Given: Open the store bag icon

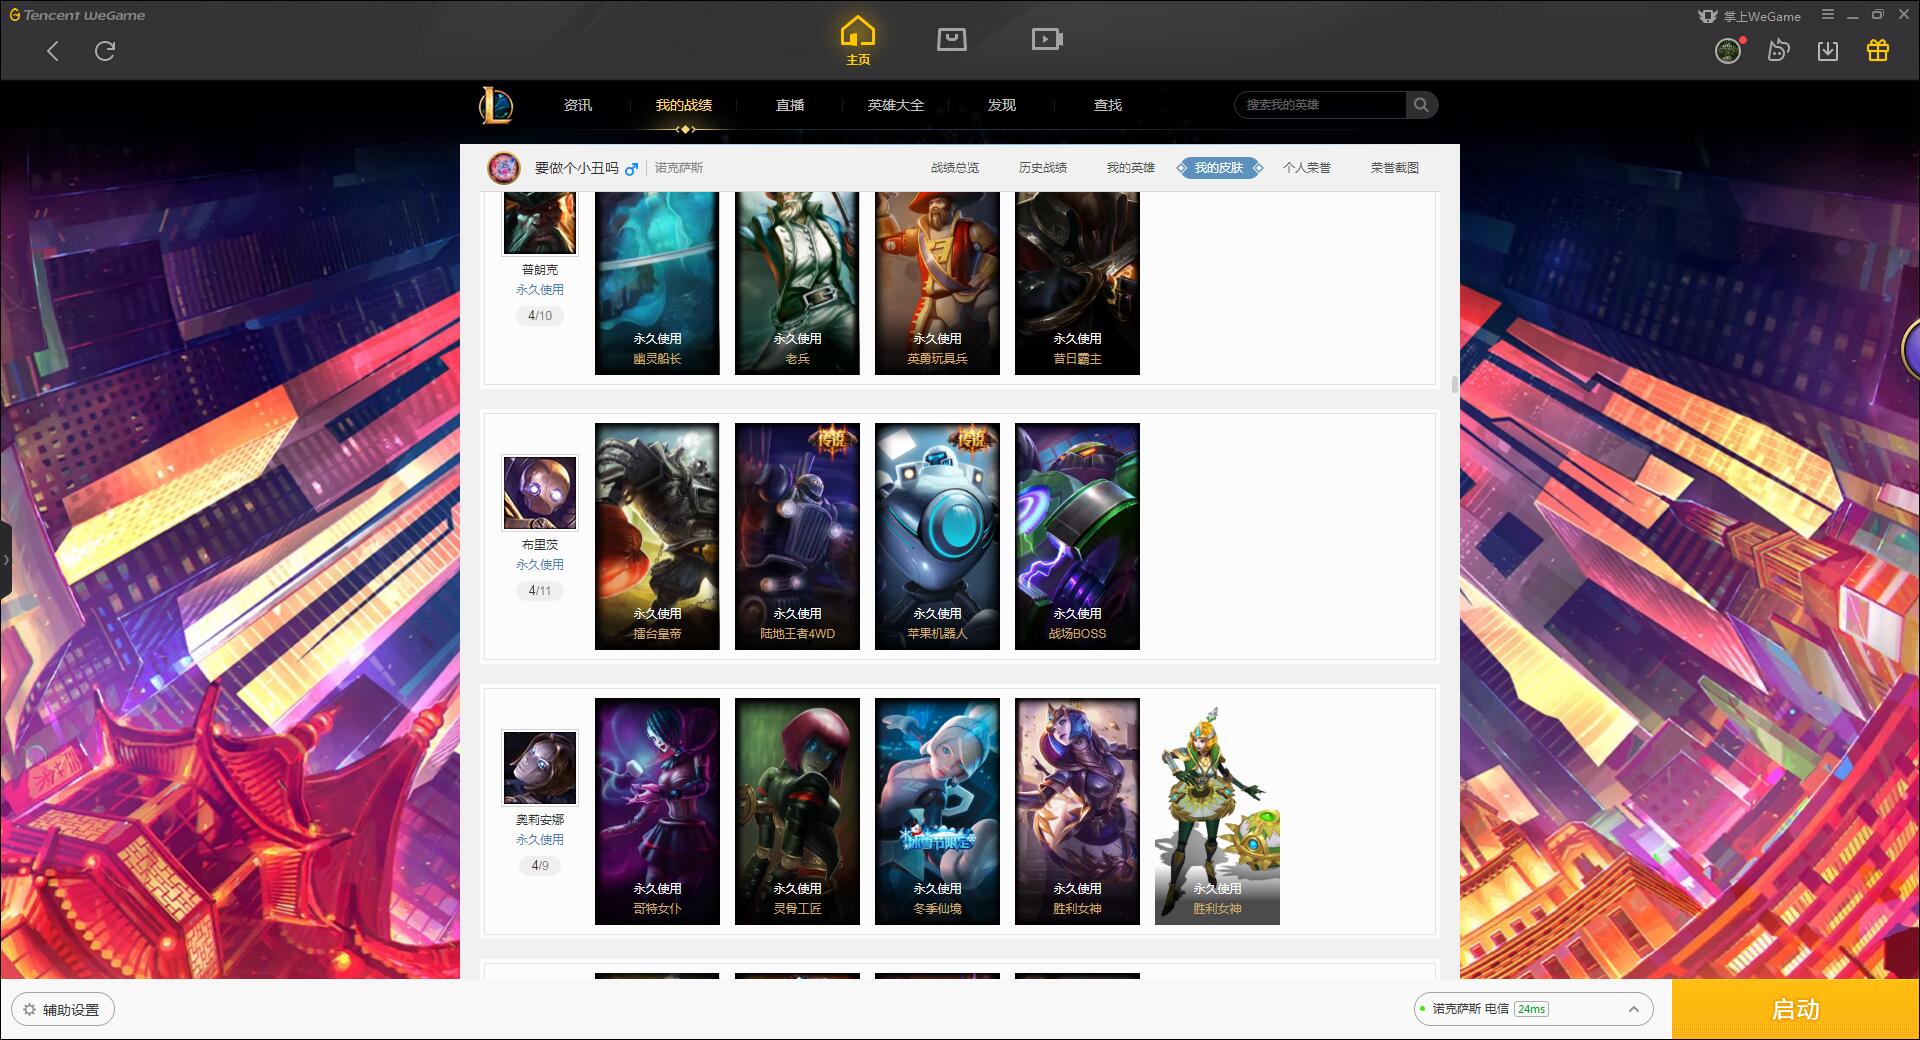Looking at the screenshot, I should (952, 39).
